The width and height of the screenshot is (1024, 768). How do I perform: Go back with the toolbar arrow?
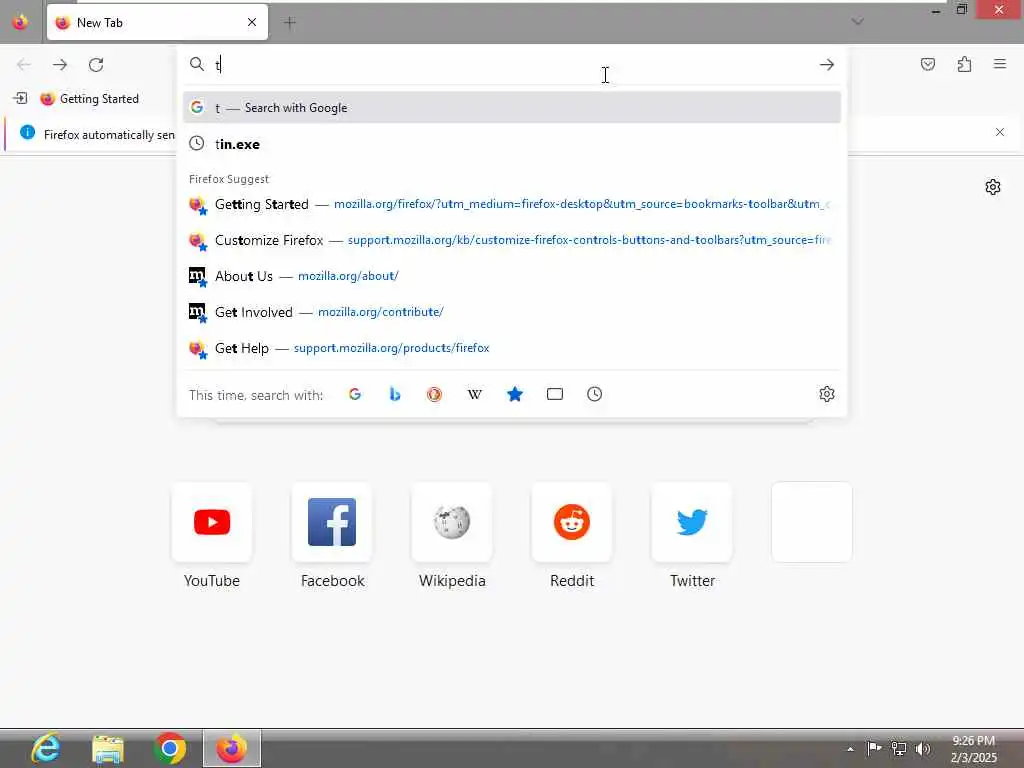(24, 65)
